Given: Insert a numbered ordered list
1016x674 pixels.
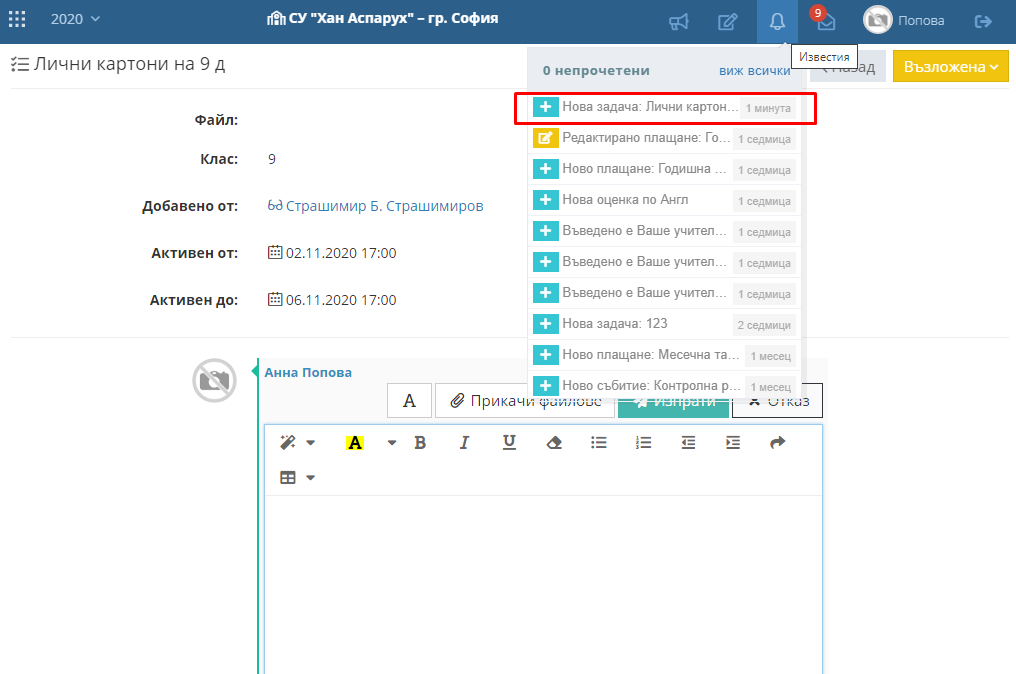Looking at the screenshot, I should coord(643,443).
